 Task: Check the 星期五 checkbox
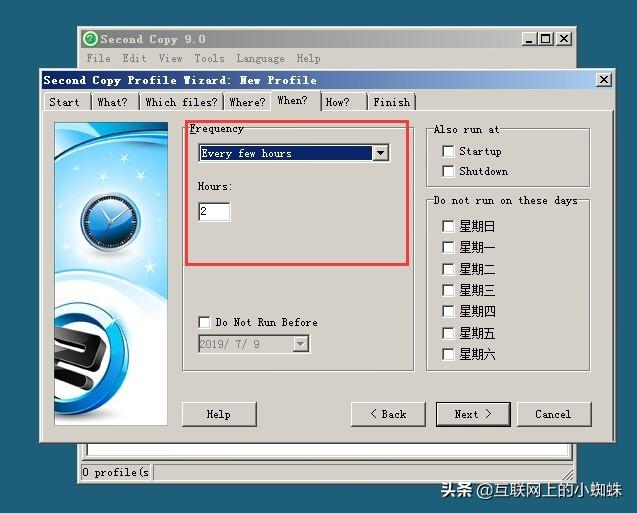pos(448,333)
